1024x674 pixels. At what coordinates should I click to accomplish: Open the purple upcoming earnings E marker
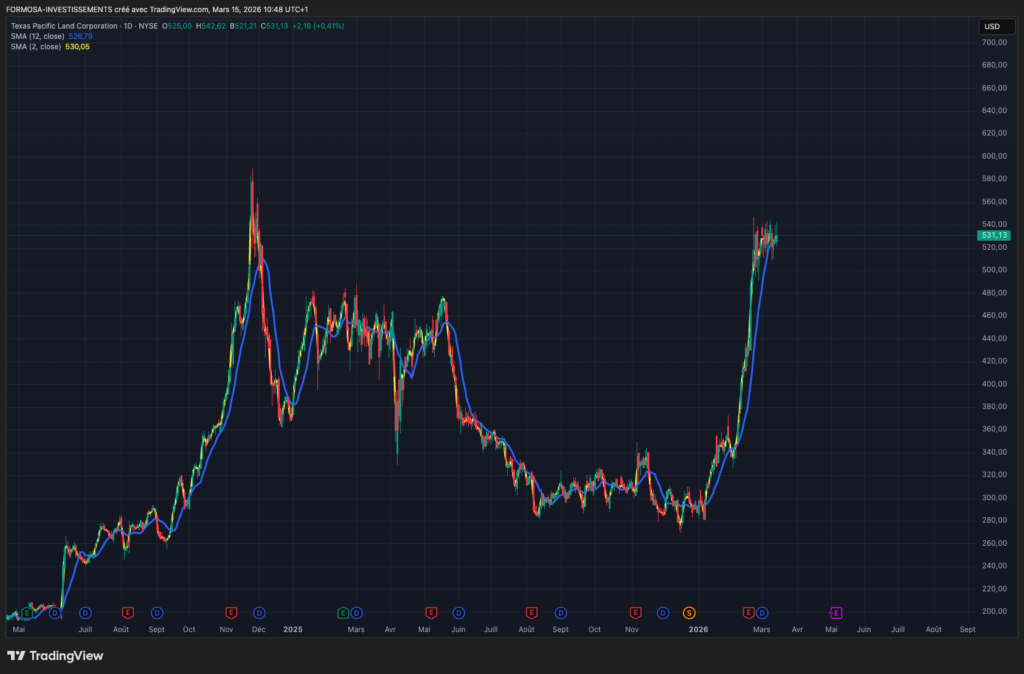(836, 612)
